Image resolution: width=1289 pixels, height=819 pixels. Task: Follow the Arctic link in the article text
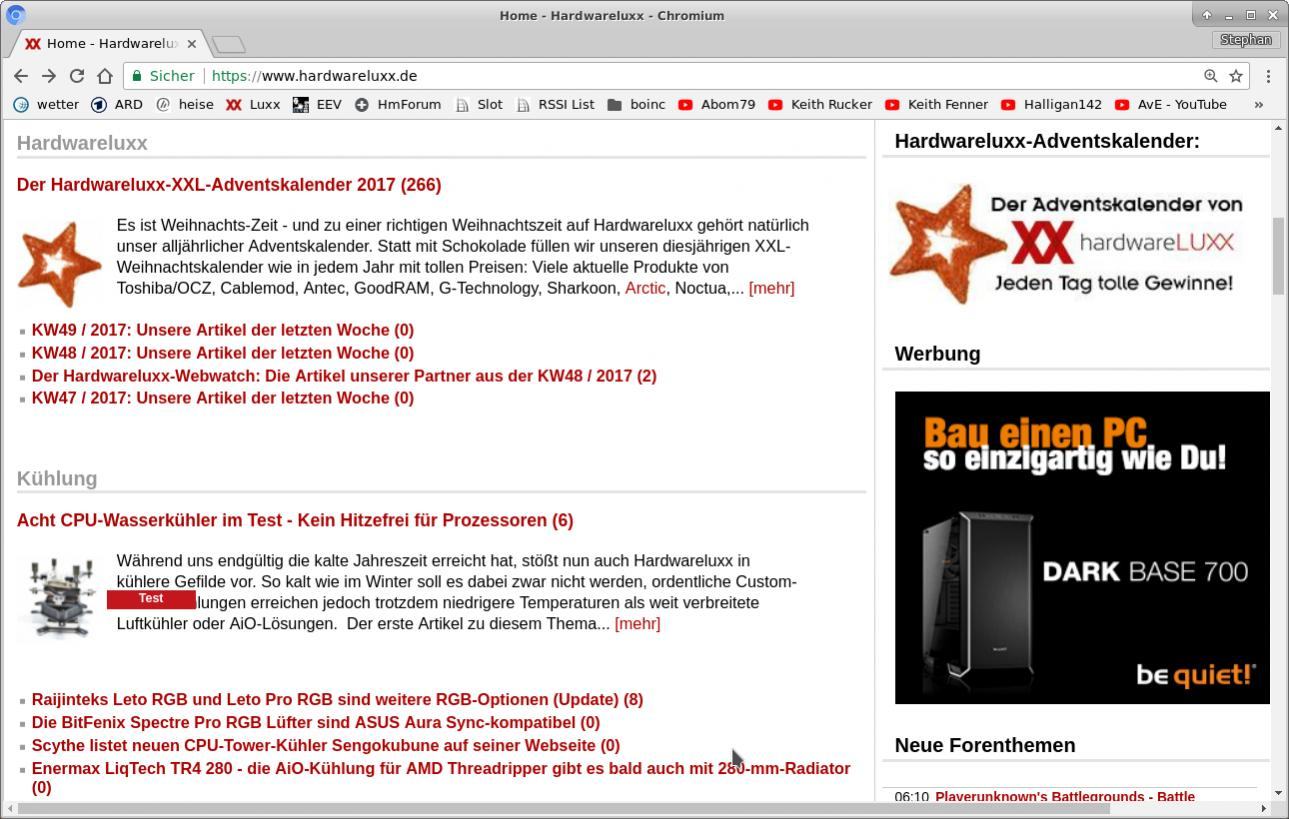point(645,288)
